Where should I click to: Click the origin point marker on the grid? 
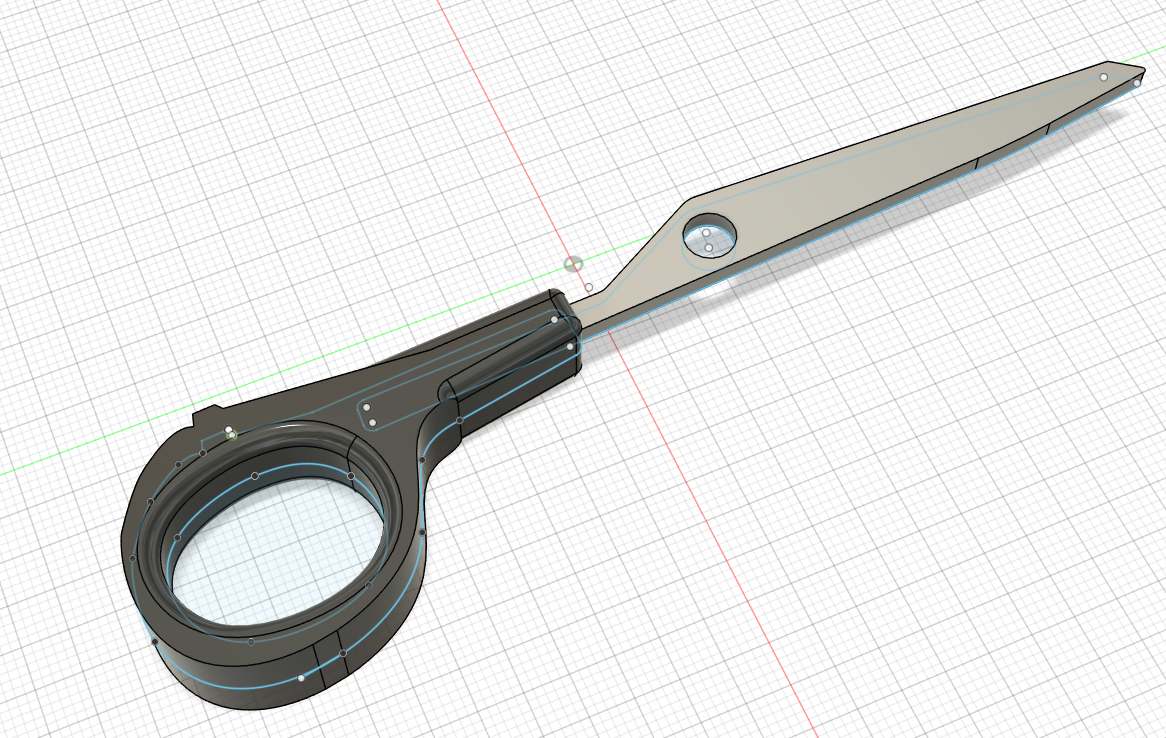[x=573, y=265]
